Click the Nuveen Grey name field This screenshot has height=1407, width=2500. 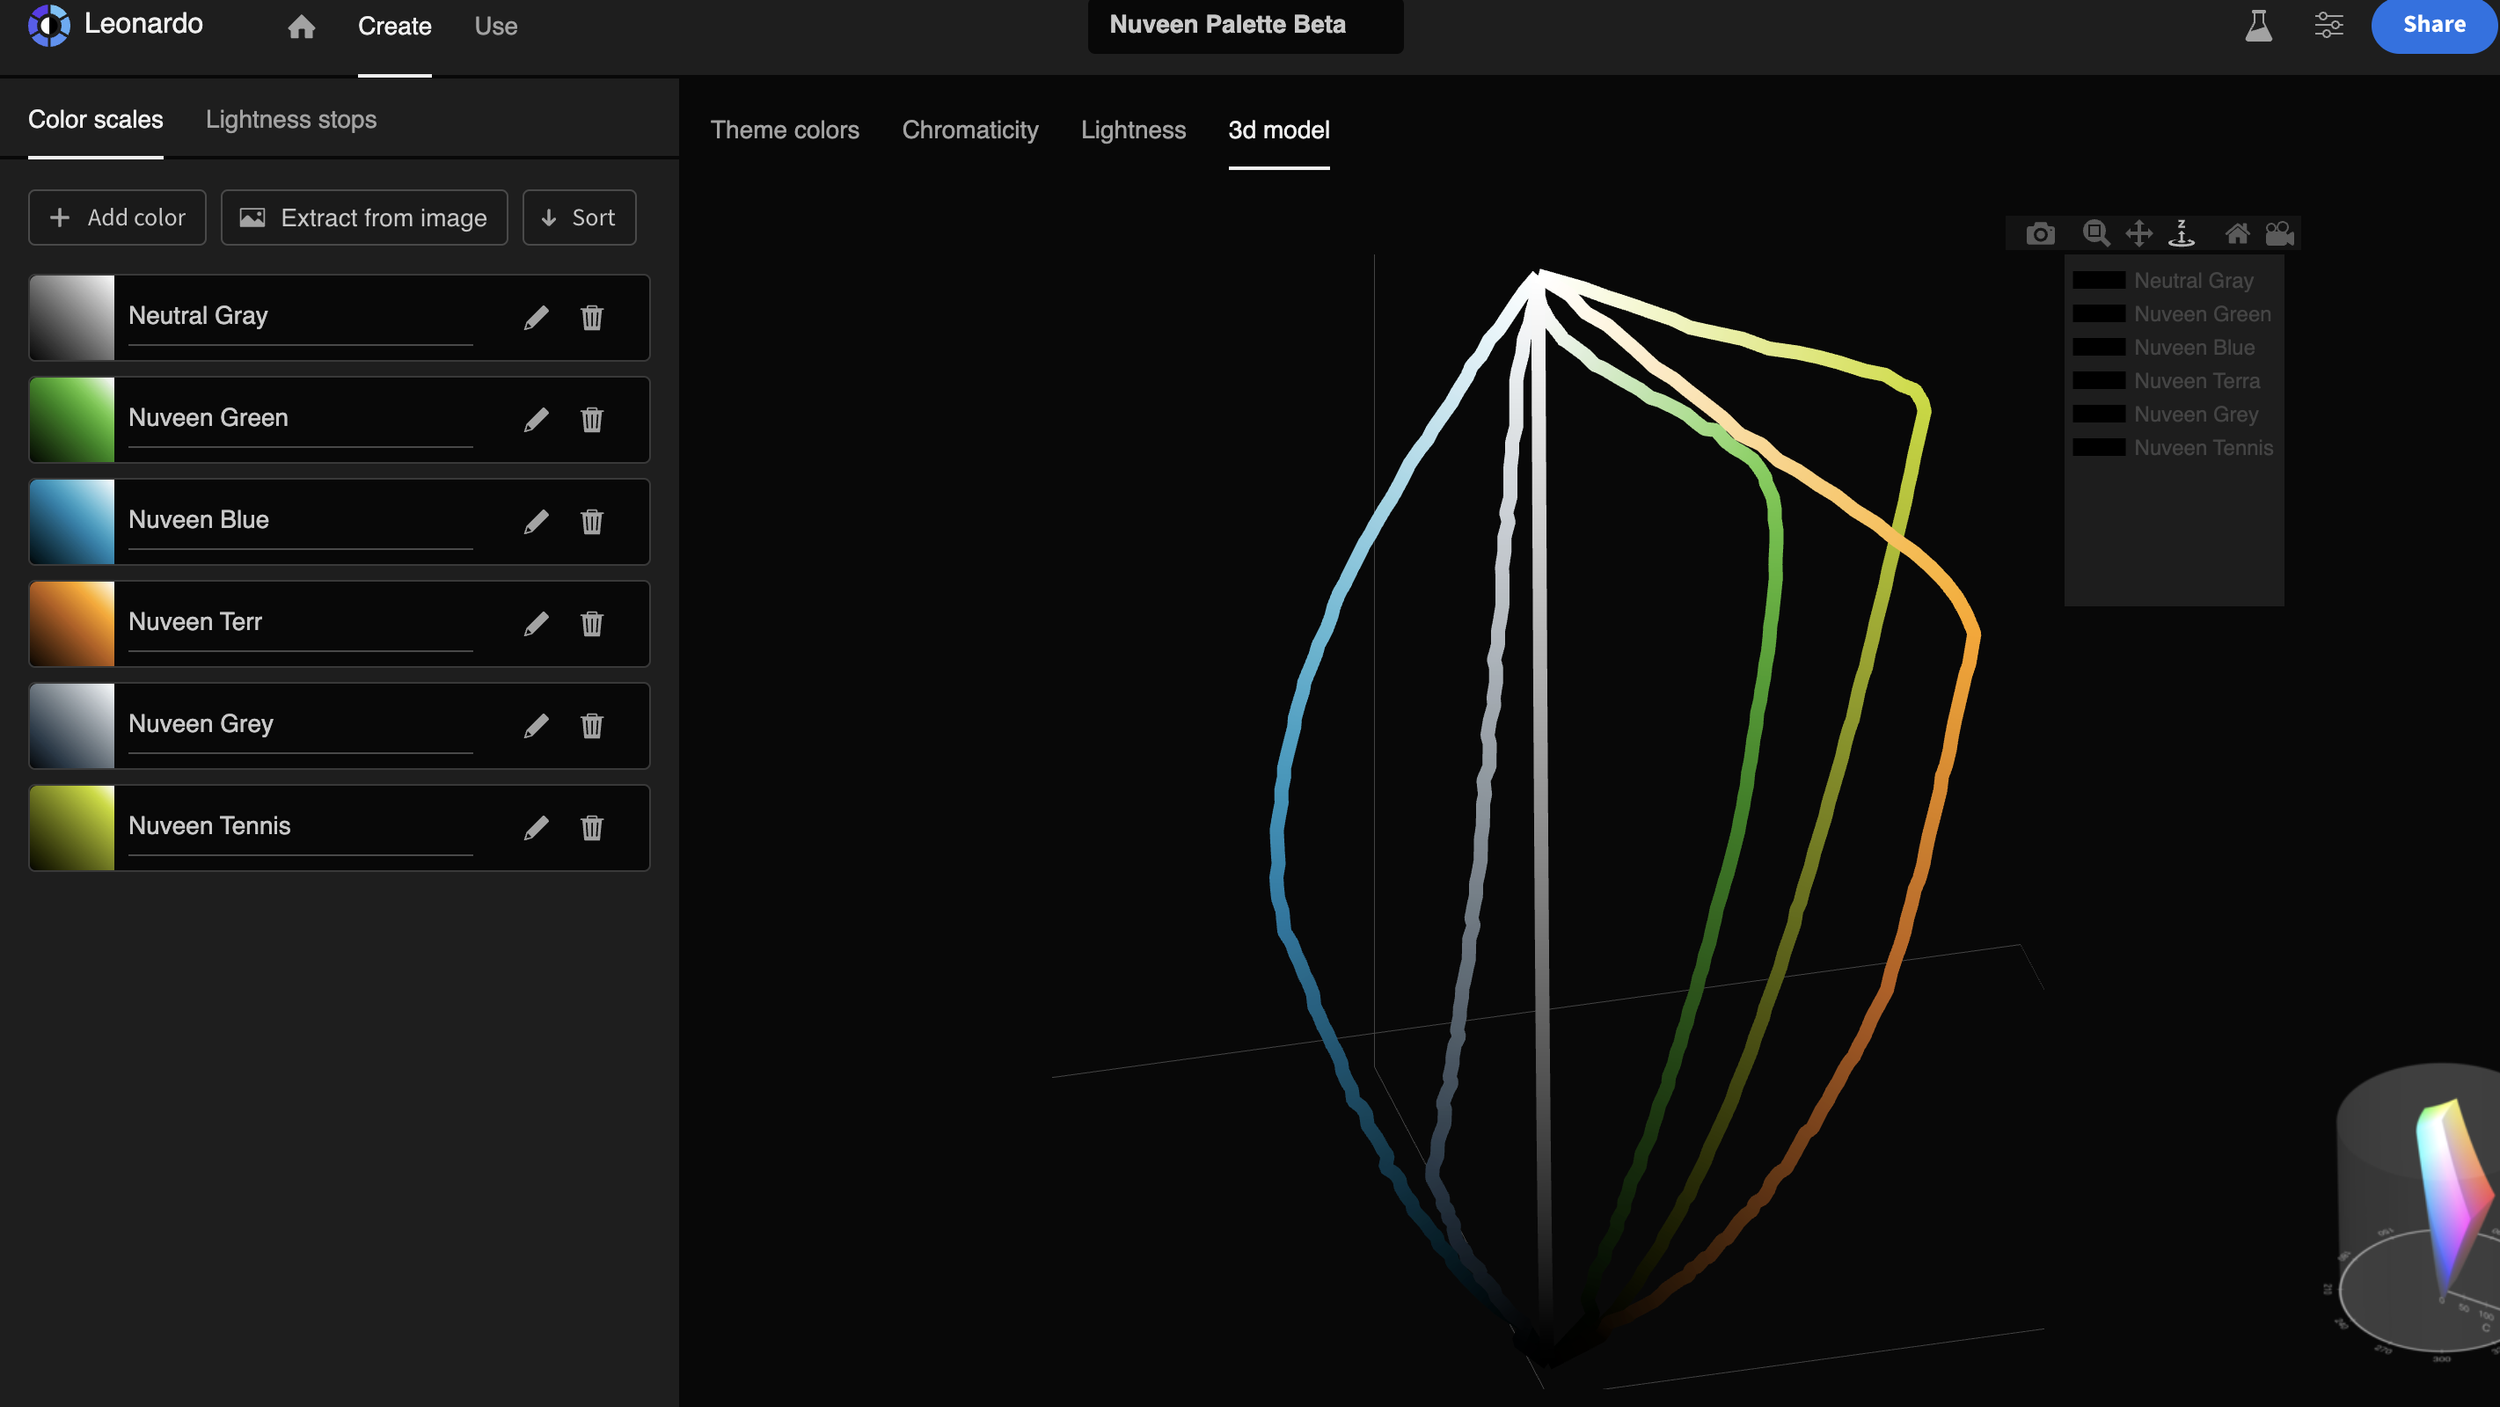click(300, 725)
